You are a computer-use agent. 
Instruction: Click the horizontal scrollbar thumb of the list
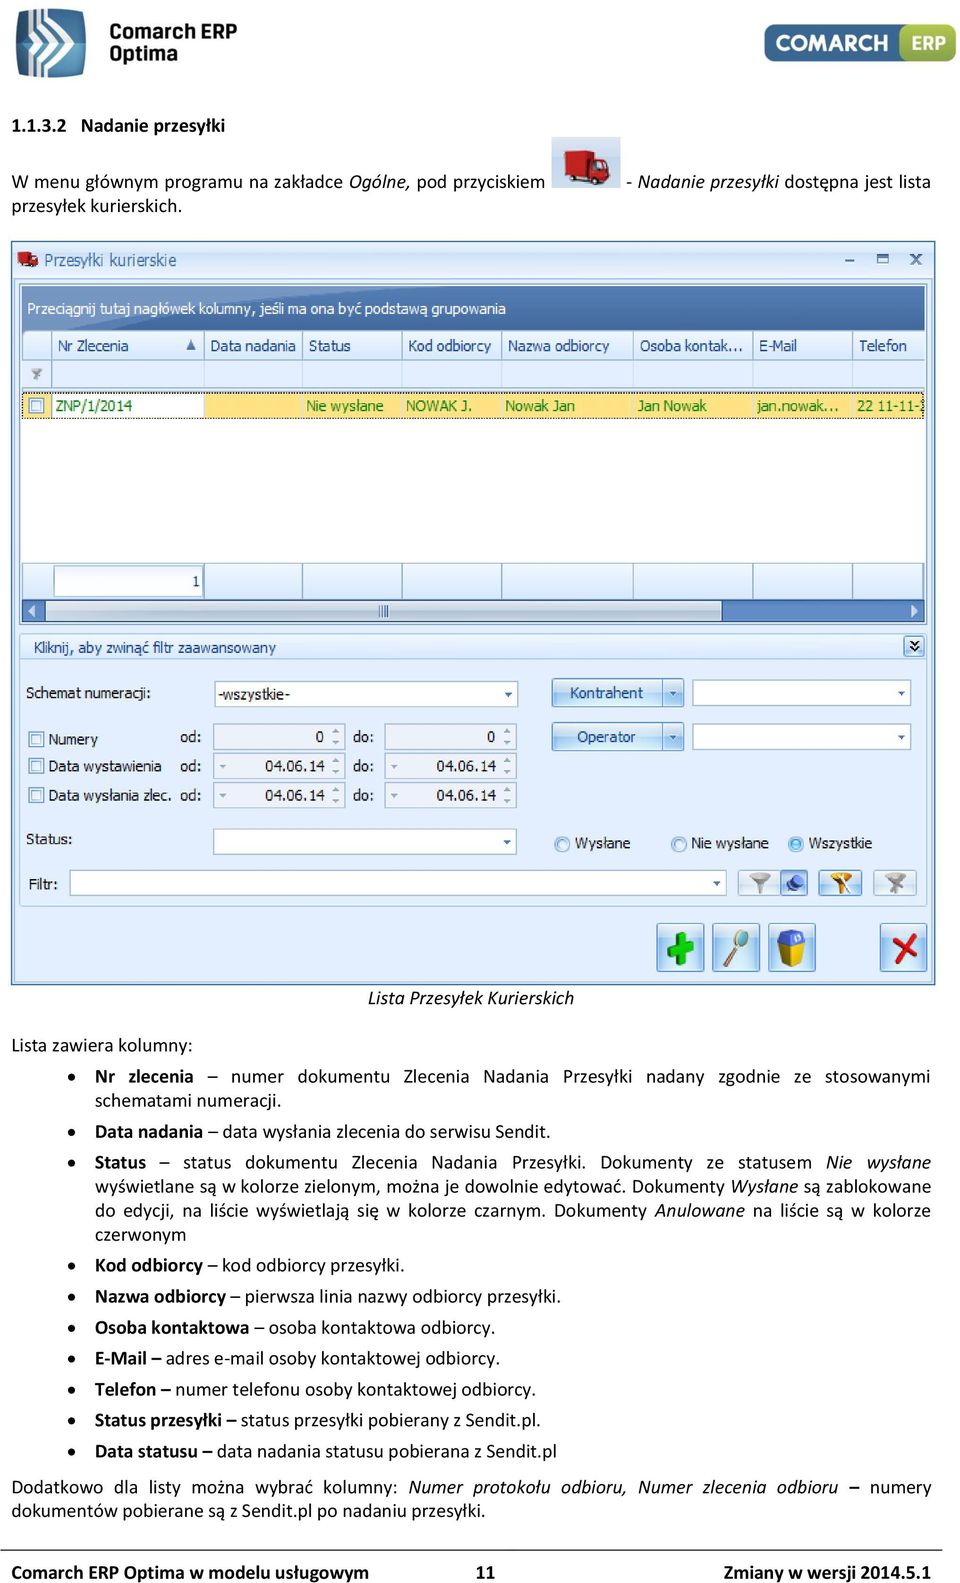point(383,611)
